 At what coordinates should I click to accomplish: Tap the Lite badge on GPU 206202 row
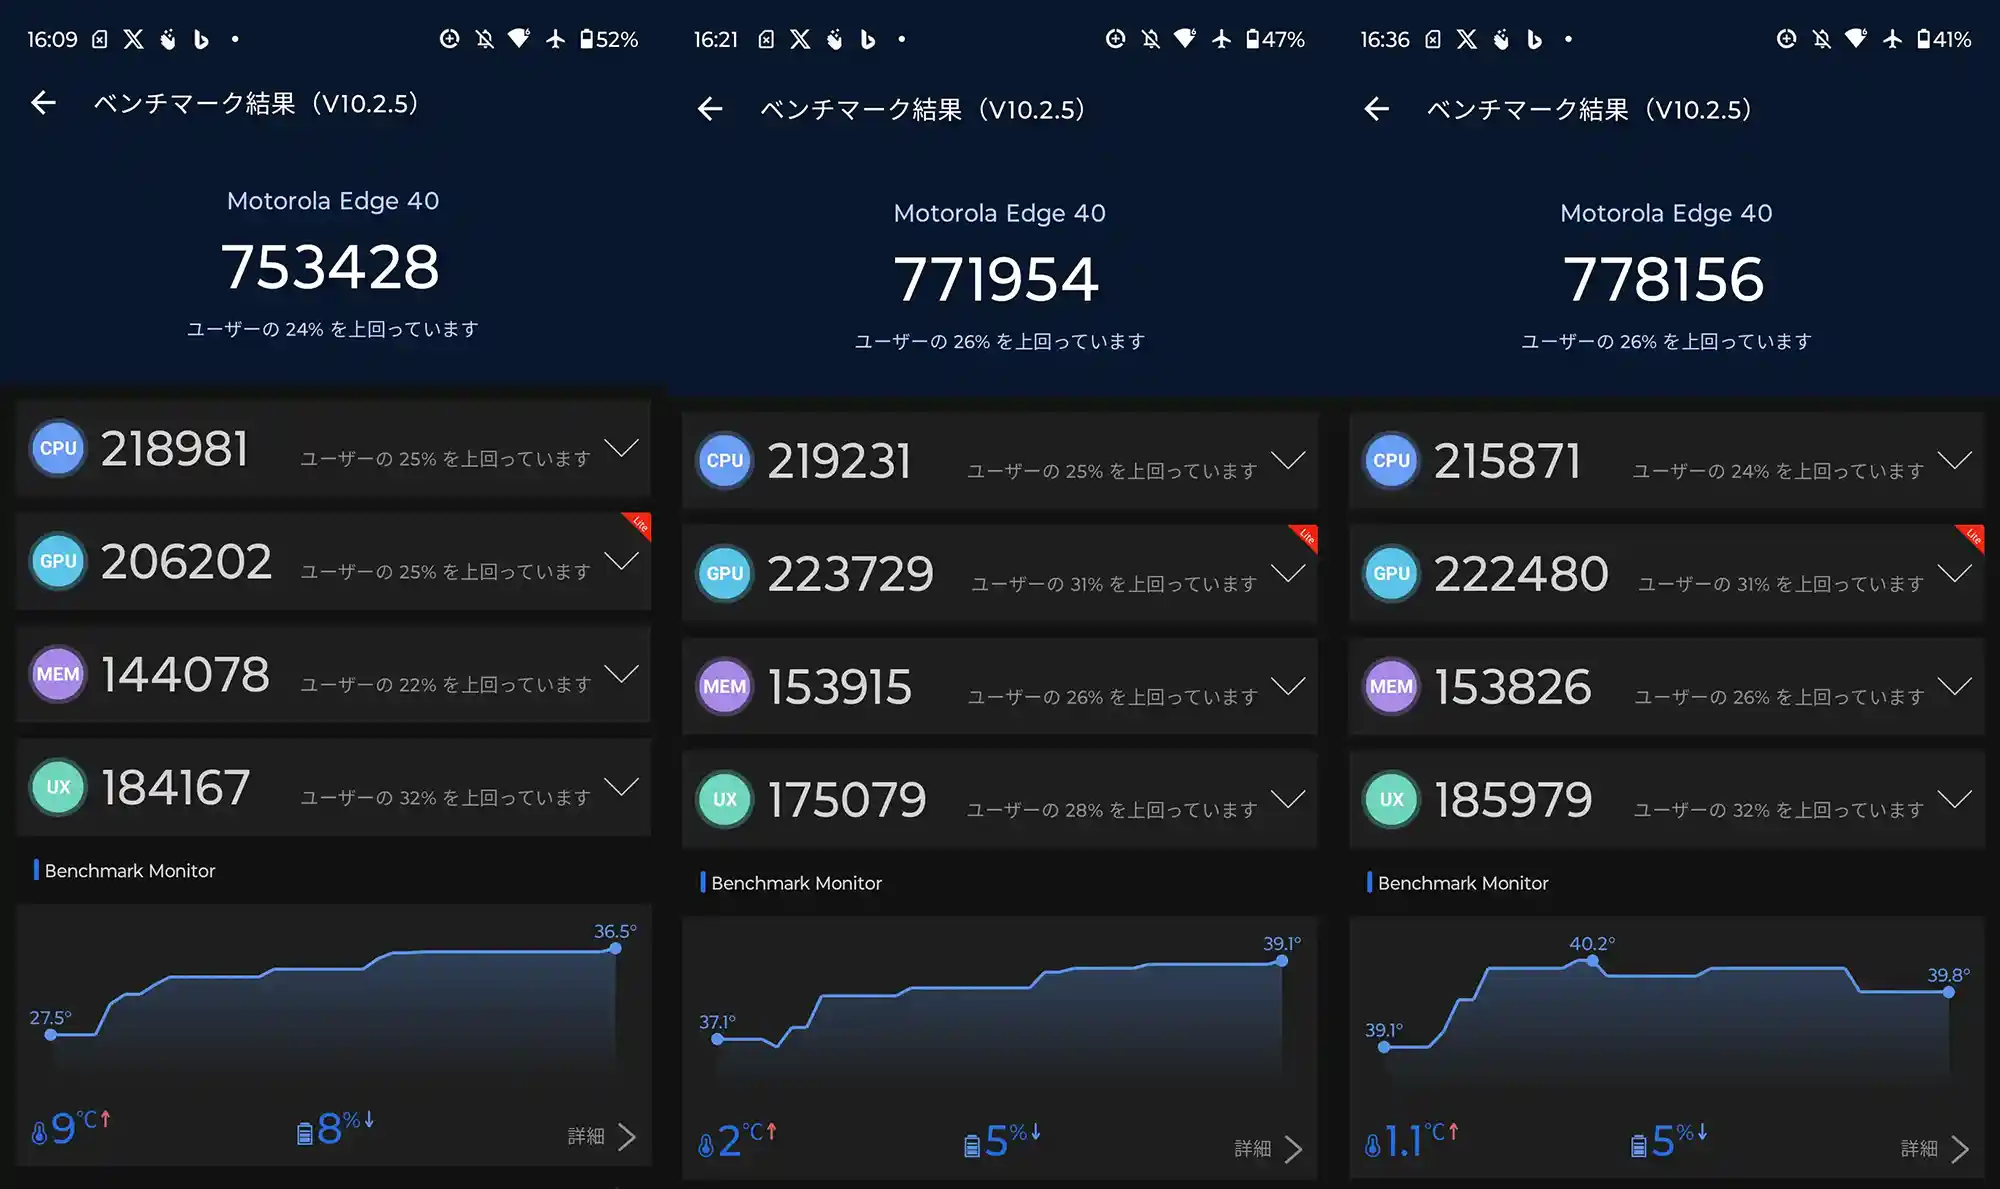click(639, 524)
